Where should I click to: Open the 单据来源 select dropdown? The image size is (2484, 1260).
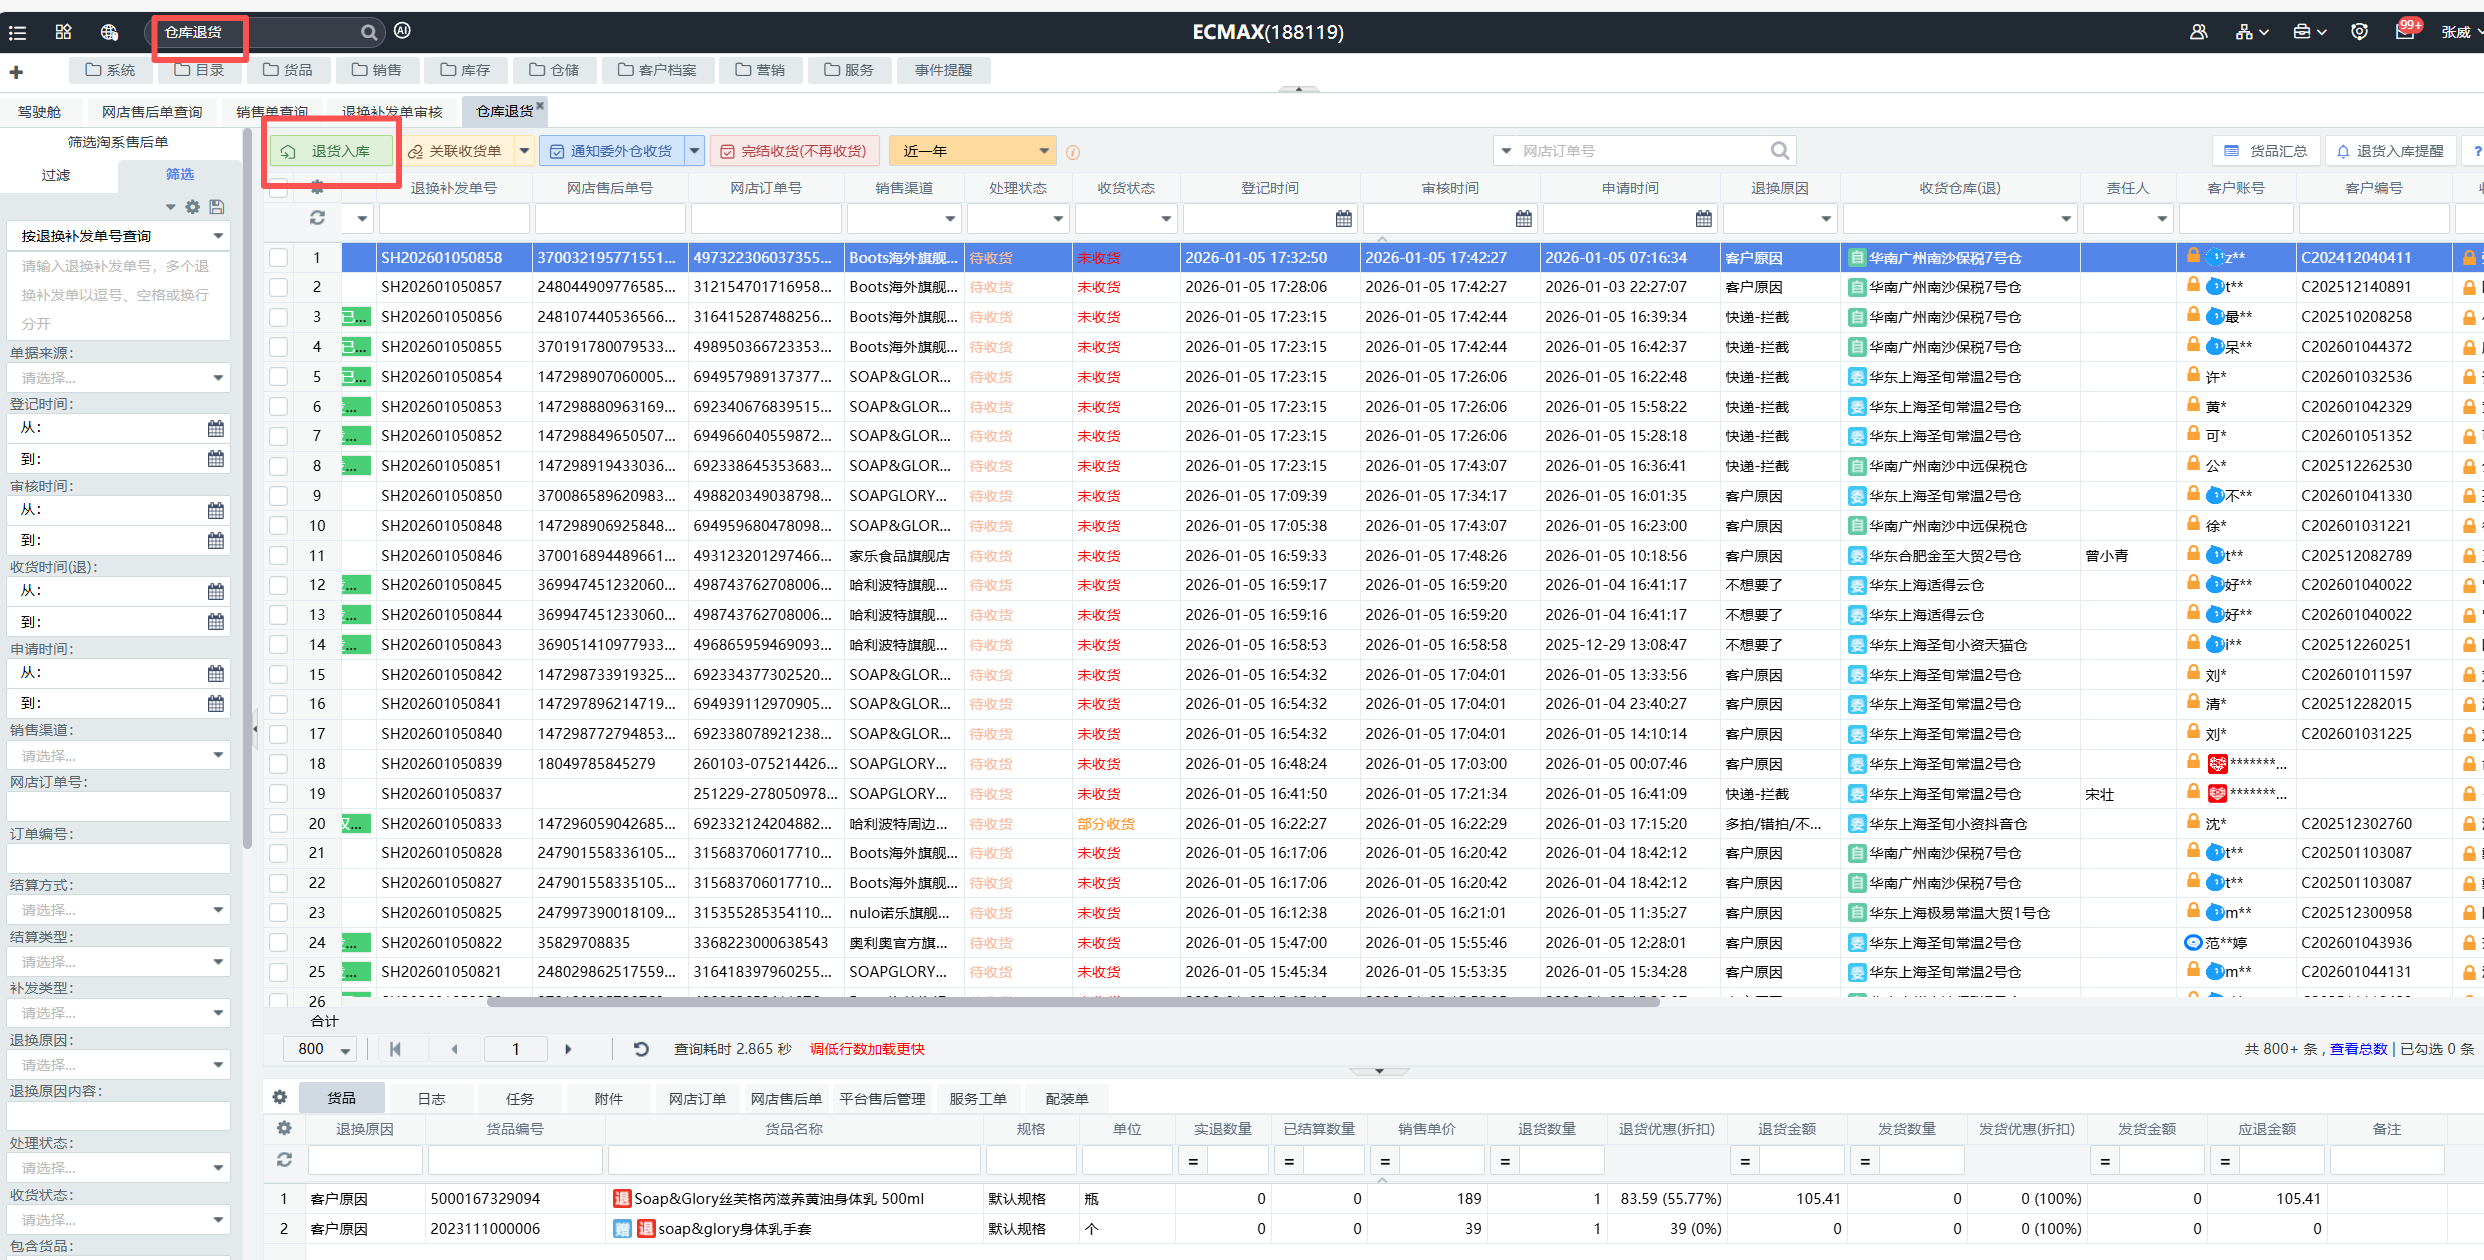[x=119, y=378]
